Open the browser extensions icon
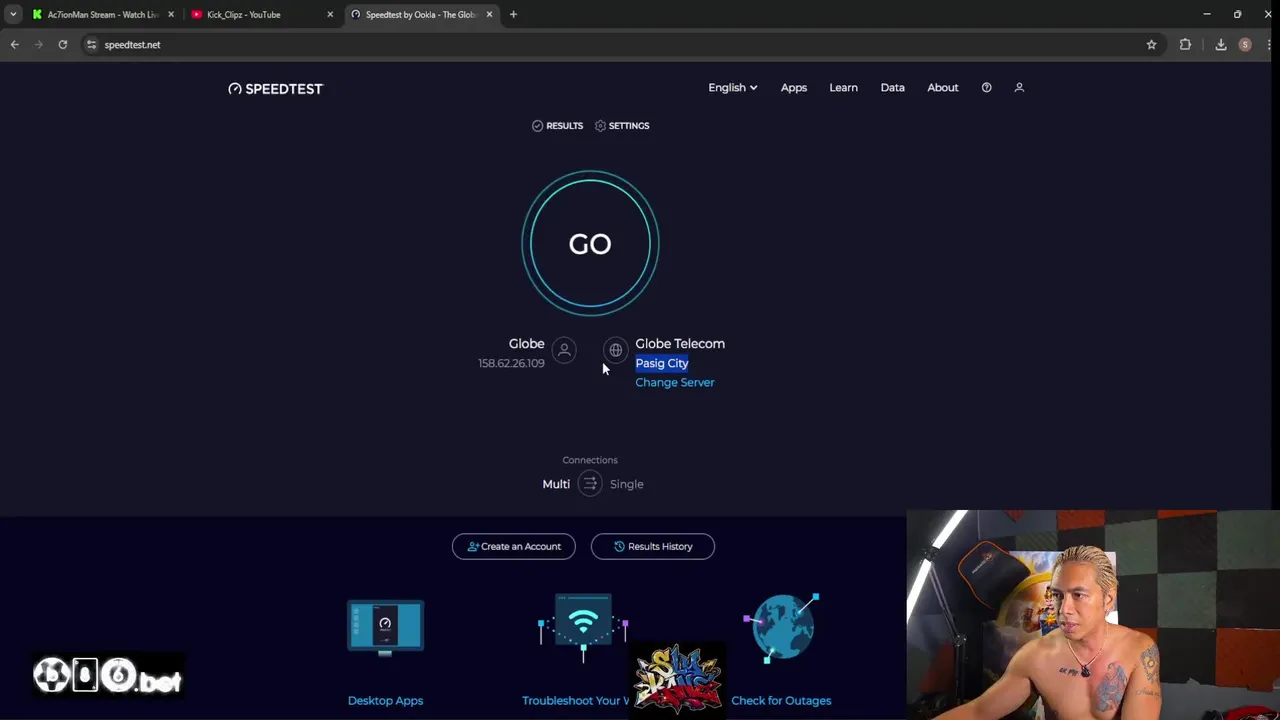 point(1185,45)
